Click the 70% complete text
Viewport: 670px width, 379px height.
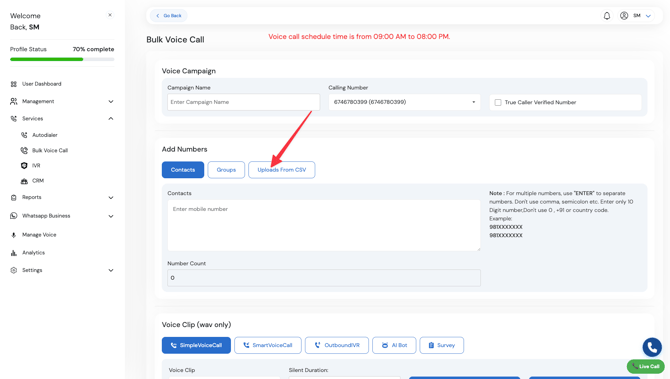coord(93,49)
